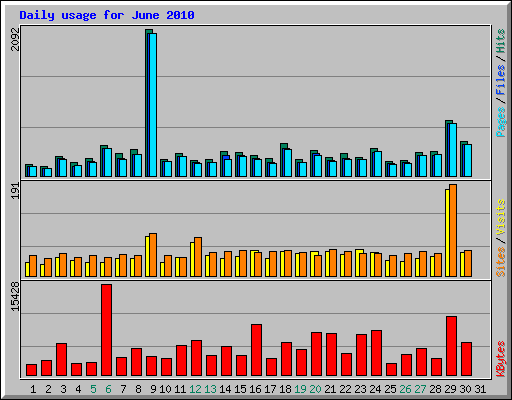Click the 2092 axis value label
512x400 pixels.
click(x=15, y=39)
